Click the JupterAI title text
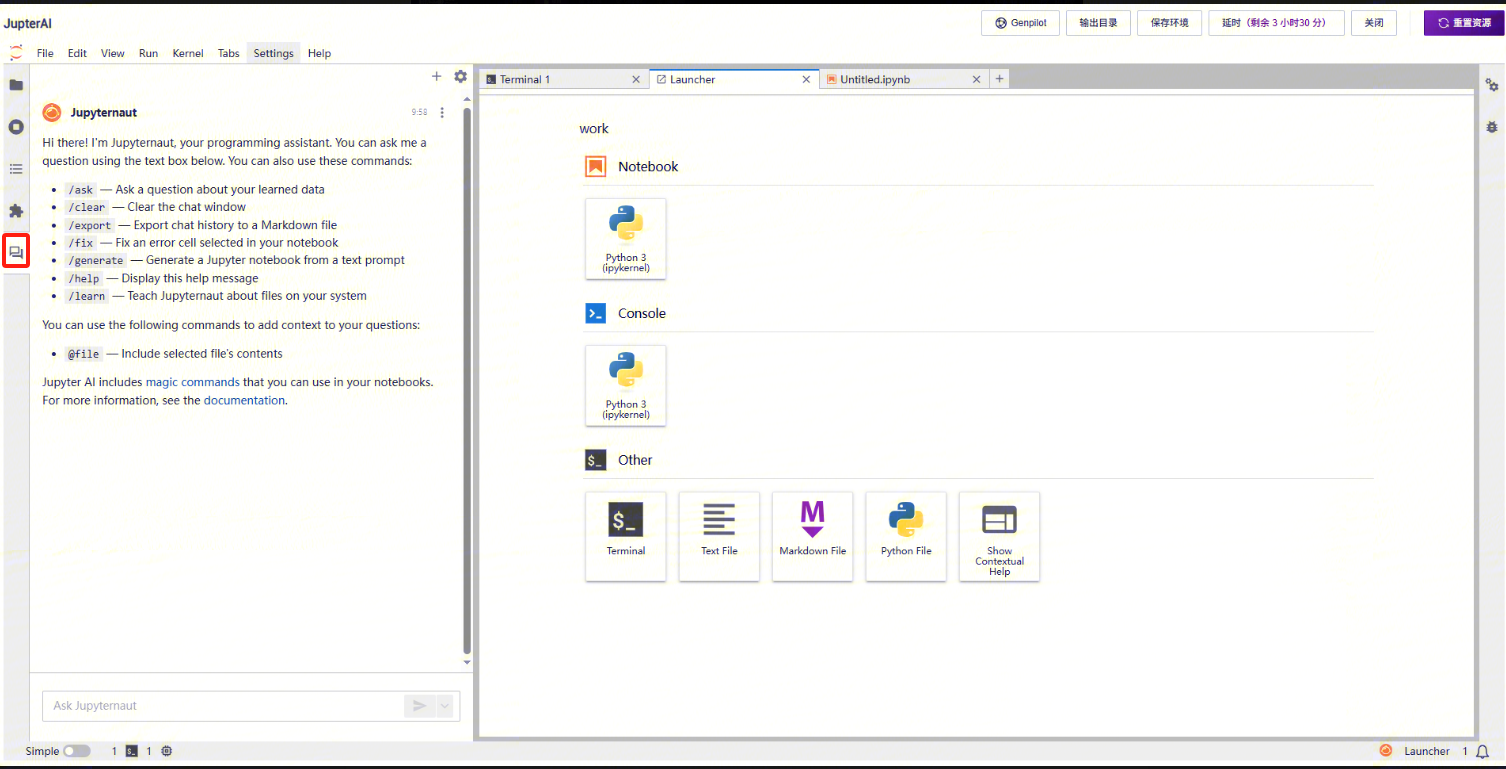 28,23
